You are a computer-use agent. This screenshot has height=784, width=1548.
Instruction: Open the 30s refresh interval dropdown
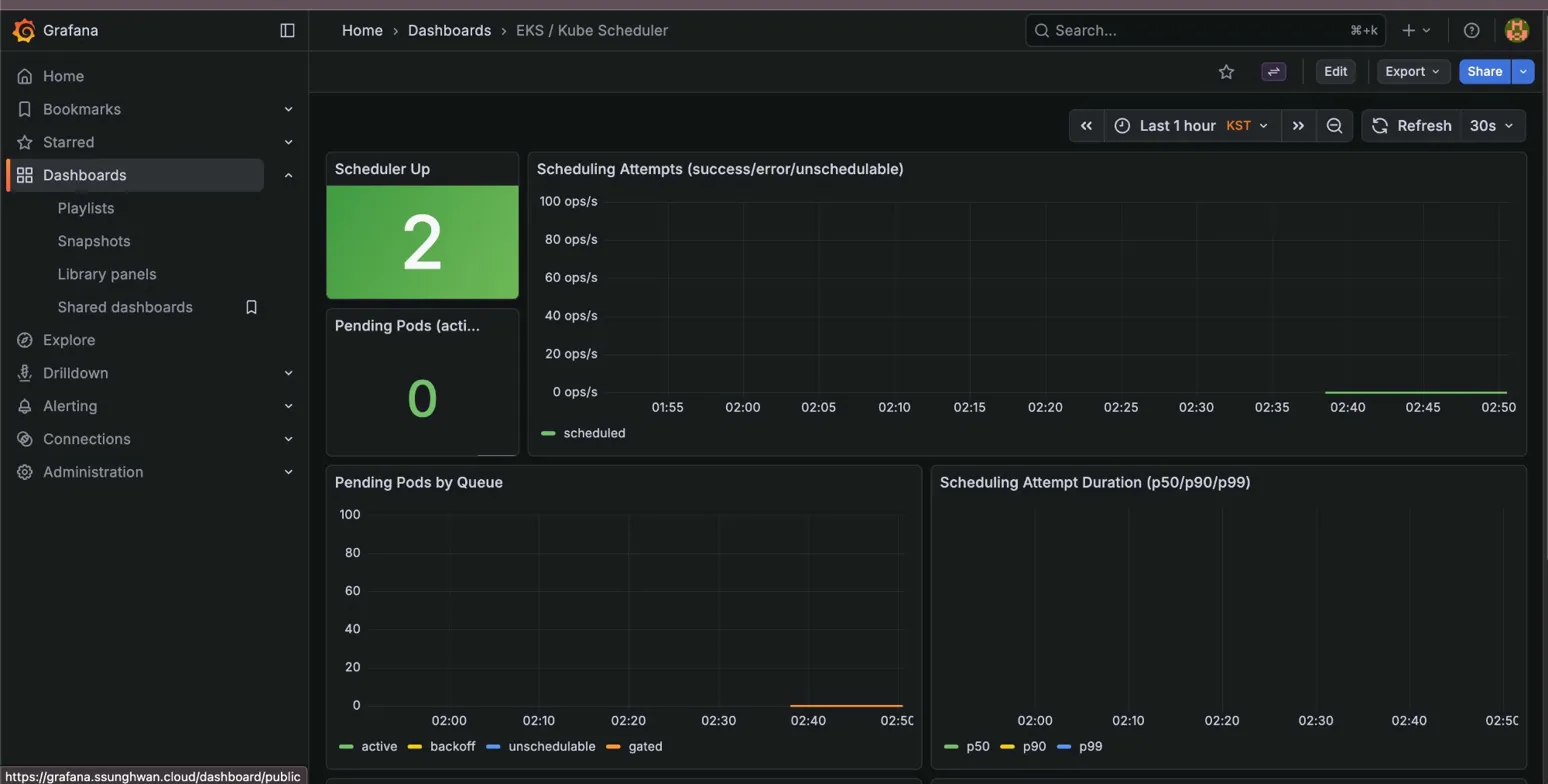tap(1492, 126)
